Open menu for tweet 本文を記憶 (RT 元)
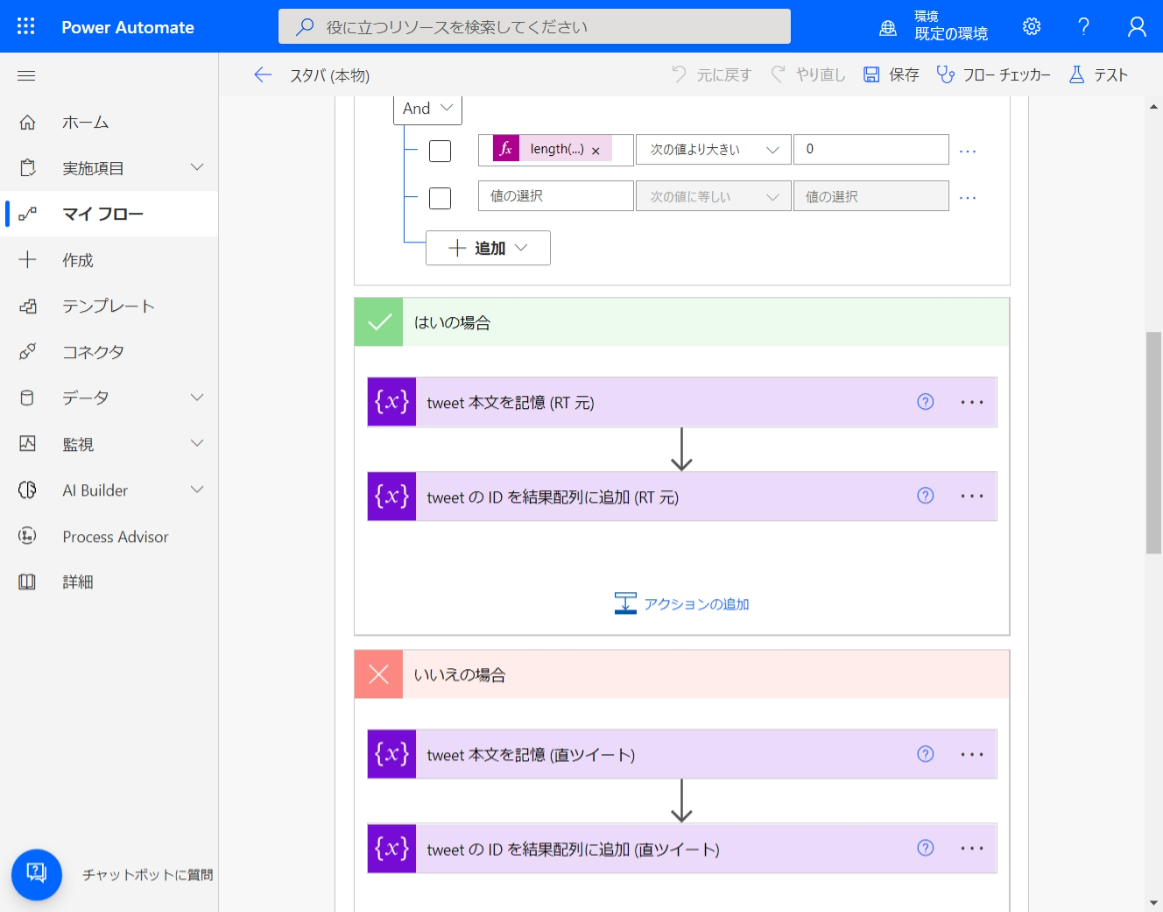 coord(972,402)
